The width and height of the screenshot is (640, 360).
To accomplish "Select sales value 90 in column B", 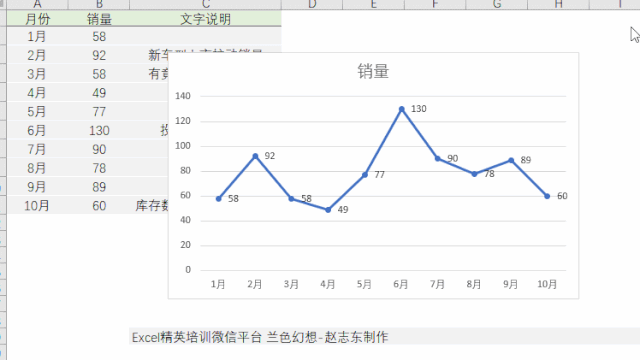I will click(x=99, y=149).
